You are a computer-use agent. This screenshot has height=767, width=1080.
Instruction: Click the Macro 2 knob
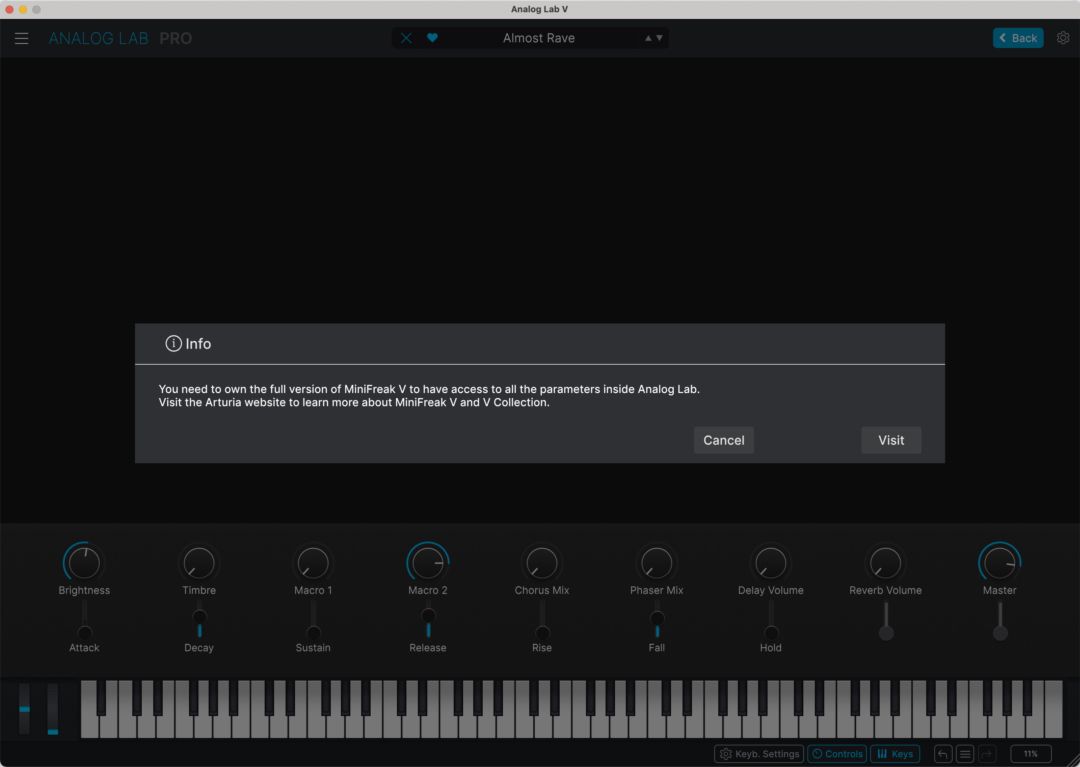pyautogui.click(x=428, y=563)
